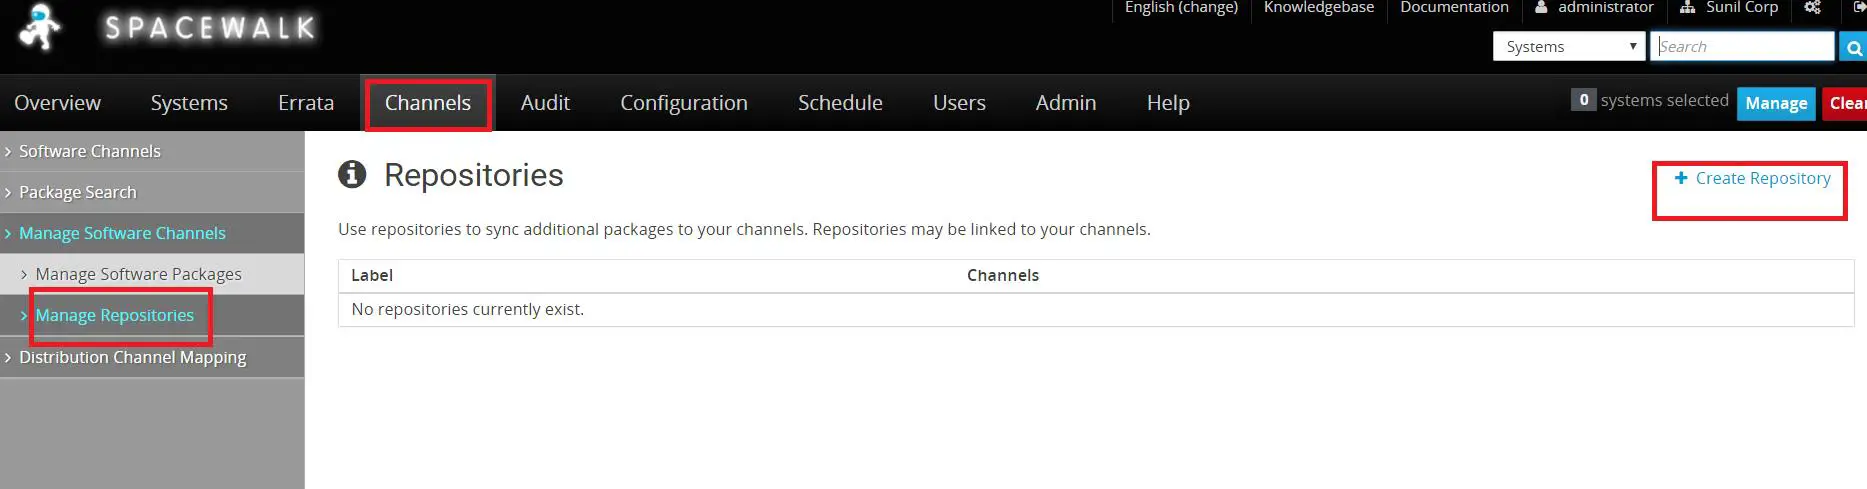Open the preferences gears icon
Image resolution: width=1867 pixels, height=489 pixels.
click(x=1812, y=7)
